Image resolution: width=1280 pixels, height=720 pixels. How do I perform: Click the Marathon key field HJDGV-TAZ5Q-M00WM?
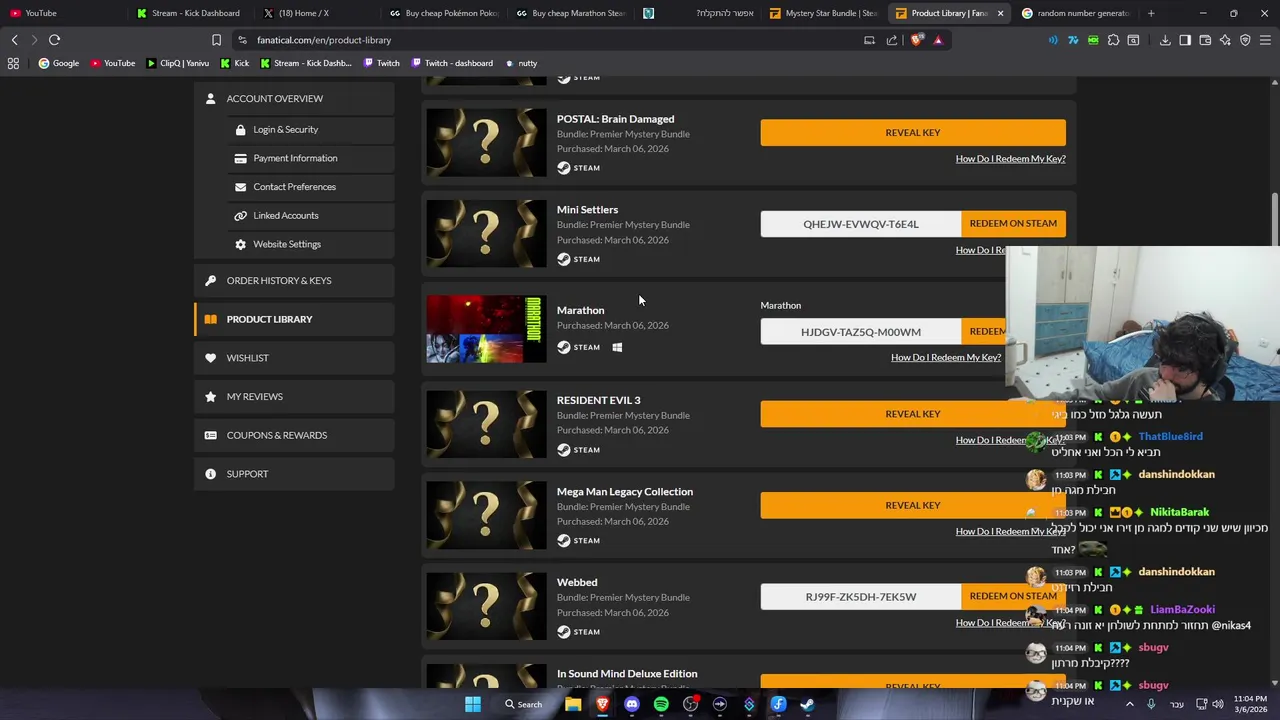click(x=860, y=332)
